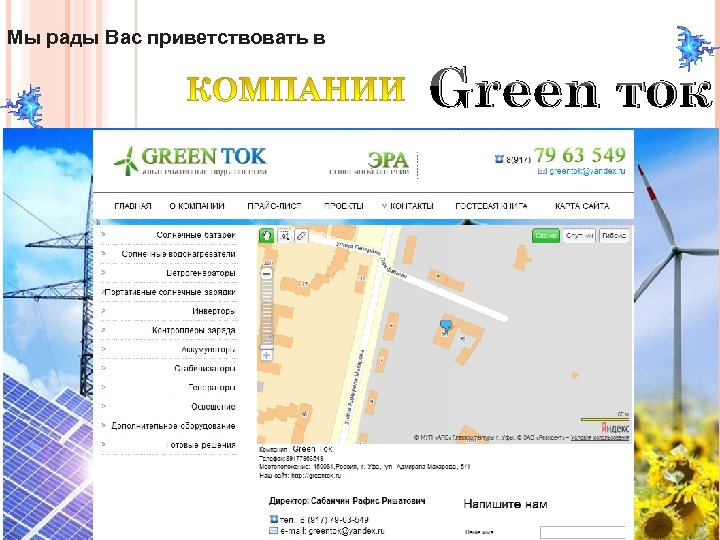Open the ГОСТЕВАЯ КНИГА menu item

coord(491,206)
